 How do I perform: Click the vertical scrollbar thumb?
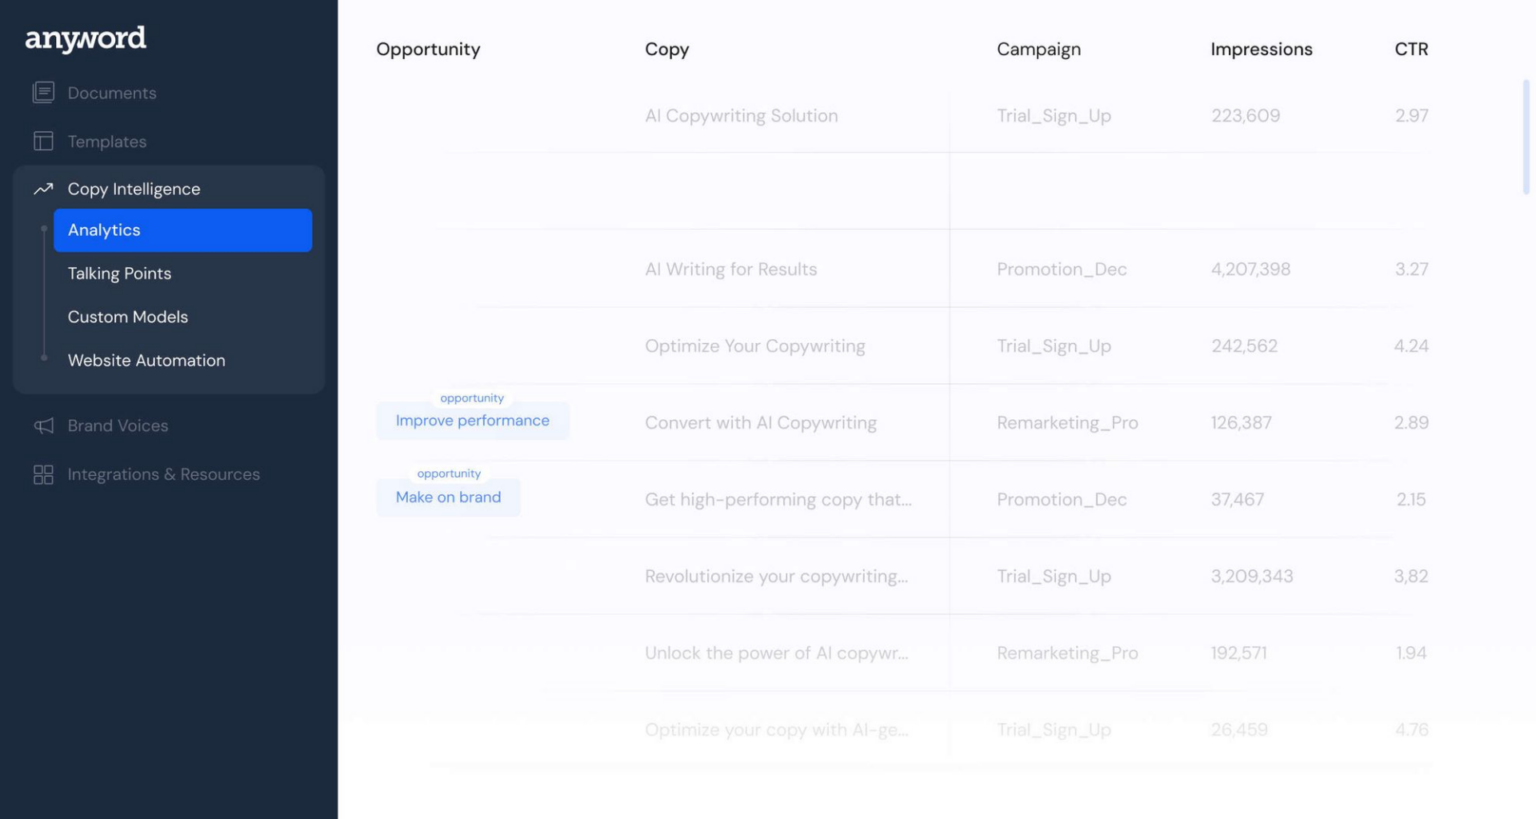click(1525, 137)
